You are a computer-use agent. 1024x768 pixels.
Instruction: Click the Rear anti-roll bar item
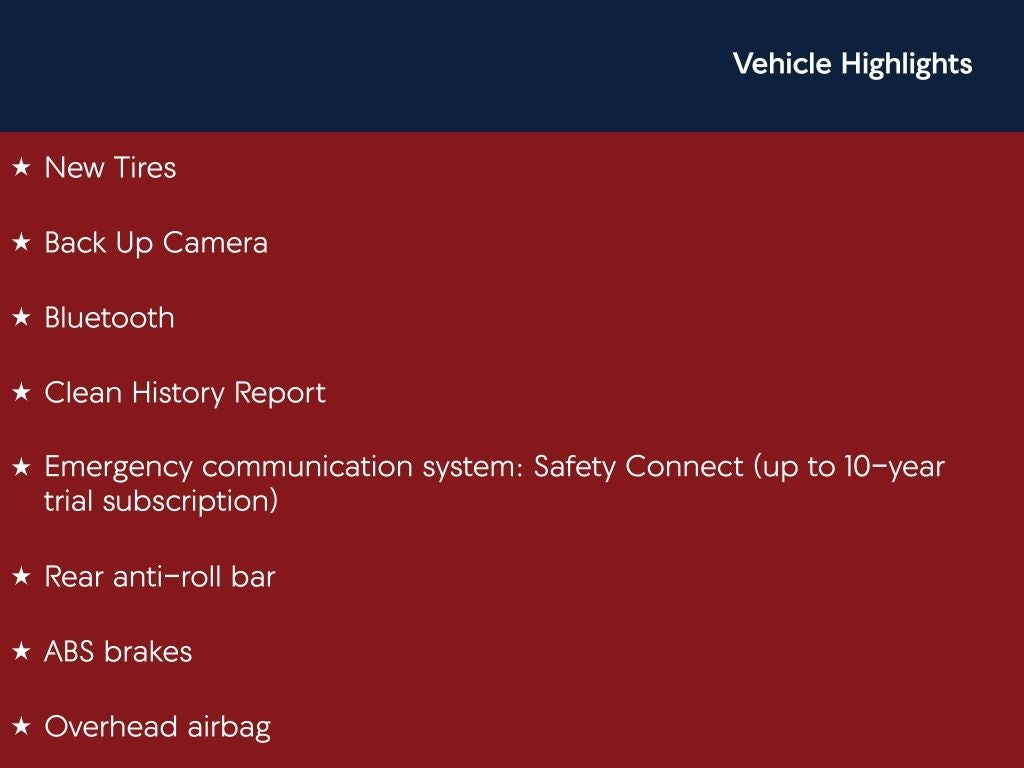[x=160, y=577]
